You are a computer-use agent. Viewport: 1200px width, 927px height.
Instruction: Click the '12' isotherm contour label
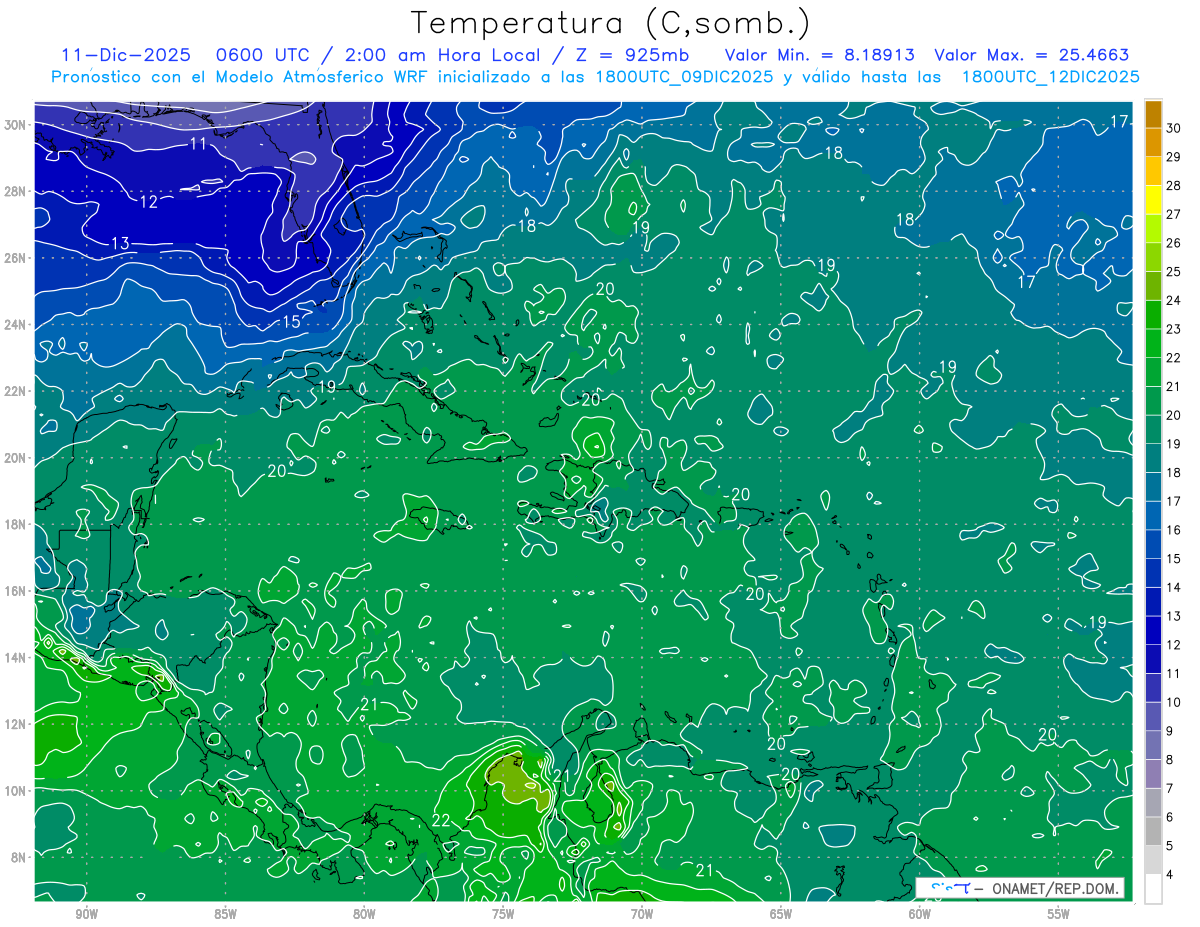point(148,202)
